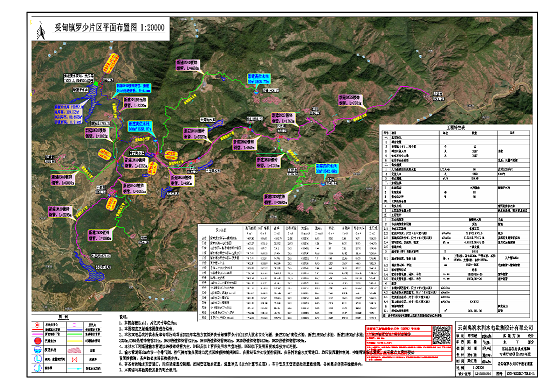Select the design company name in title block
Viewport: 551px width, 389px height.
tap(495, 327)
